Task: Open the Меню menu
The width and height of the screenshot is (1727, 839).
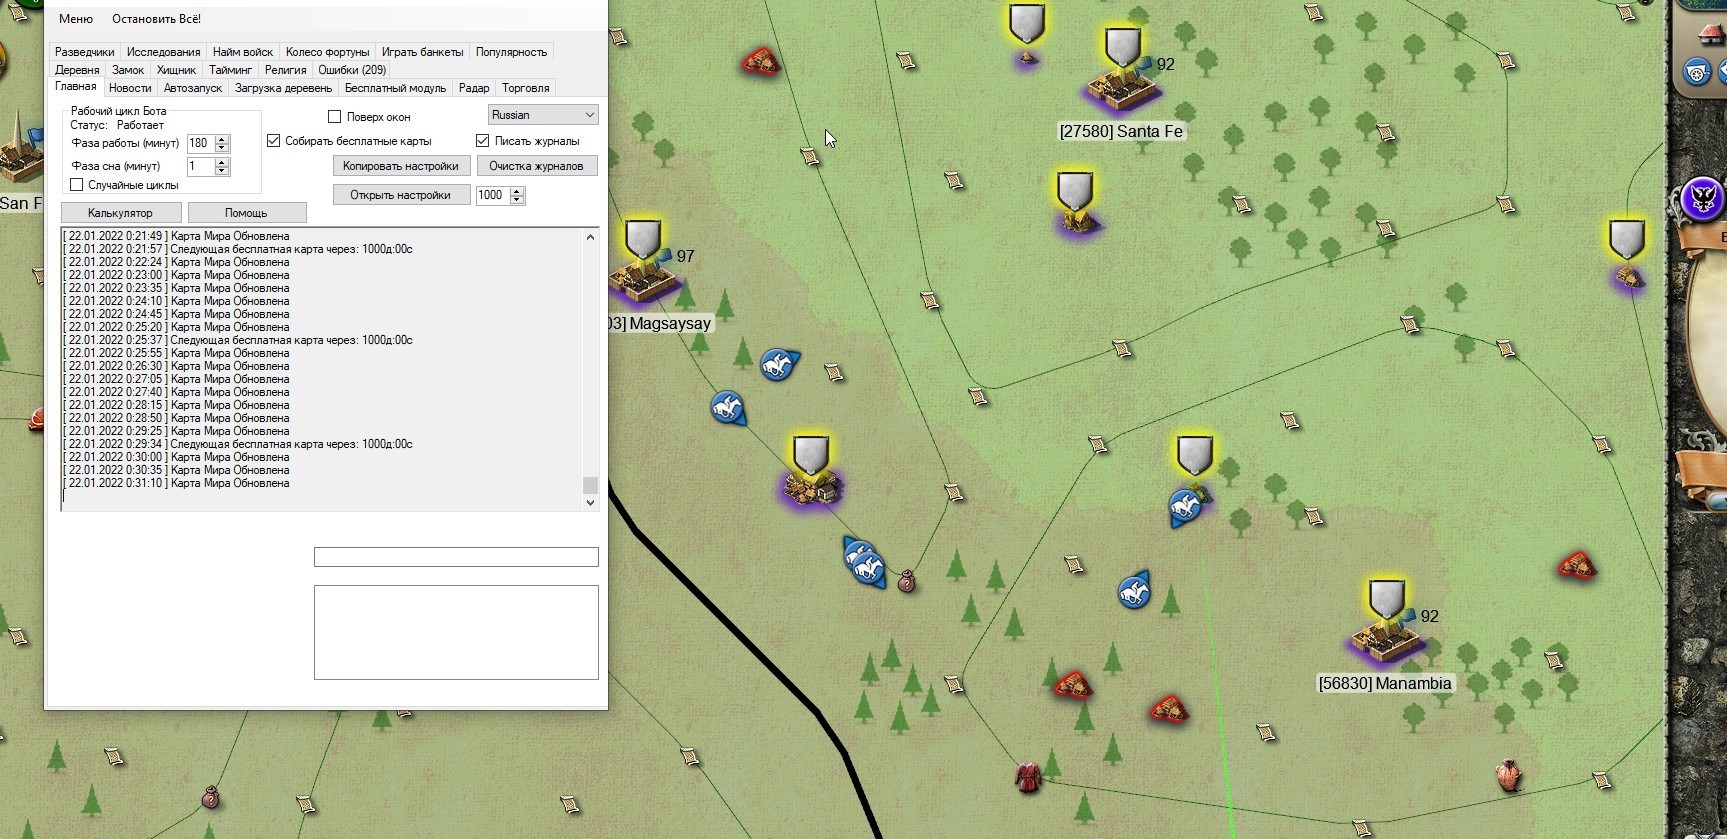Action: point(76,19)
